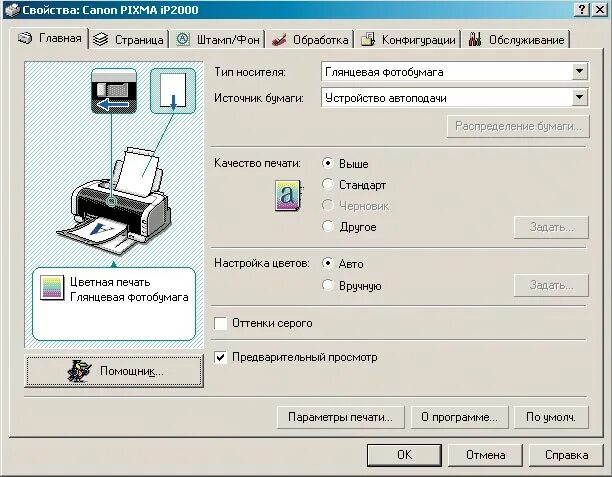Uncheck the Предварительный просмотр checkbox
This screenshot has width=612, height=477.
221,357
